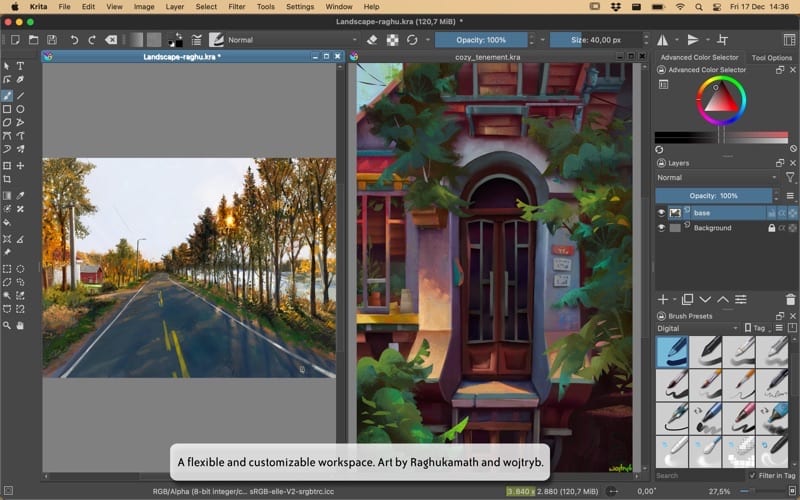Screen dimensions: 800x500
Task: Move the layer up with the arrow
Action: [x=723, y=299]
